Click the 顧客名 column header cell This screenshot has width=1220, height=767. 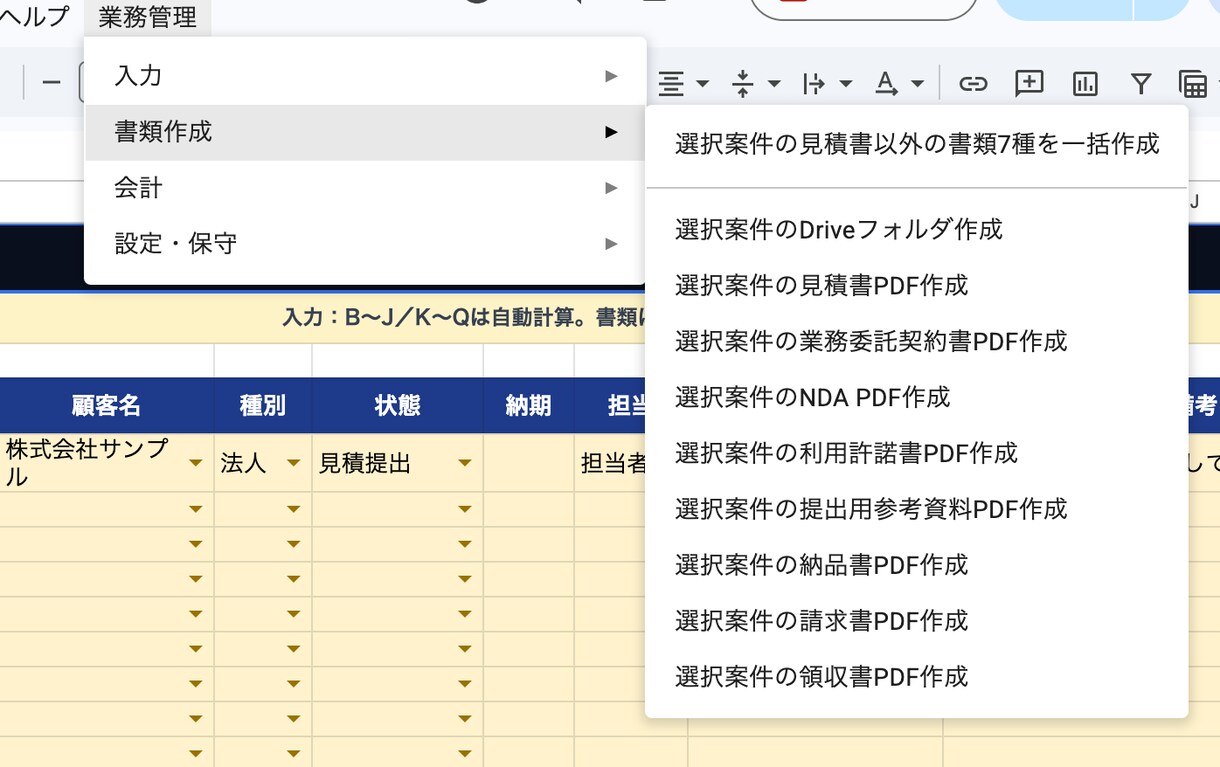pos(106,405)
